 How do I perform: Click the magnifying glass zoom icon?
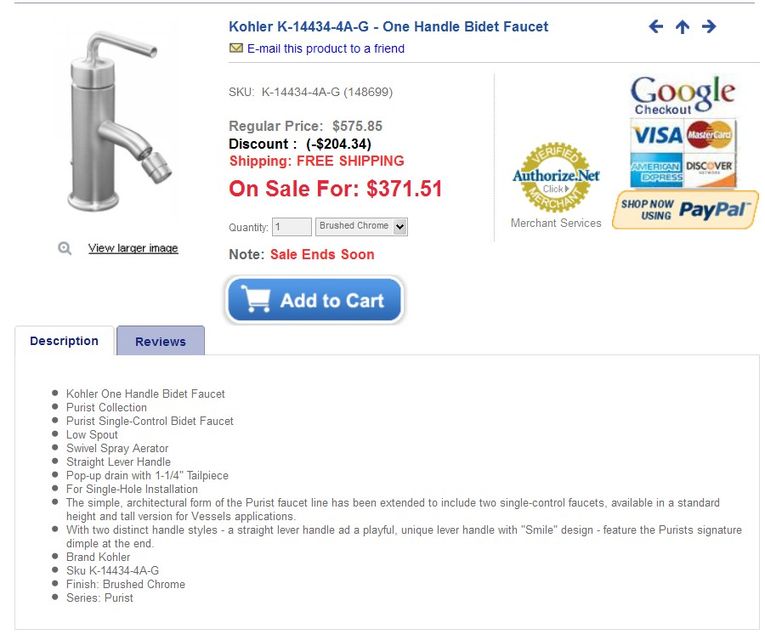65,248
